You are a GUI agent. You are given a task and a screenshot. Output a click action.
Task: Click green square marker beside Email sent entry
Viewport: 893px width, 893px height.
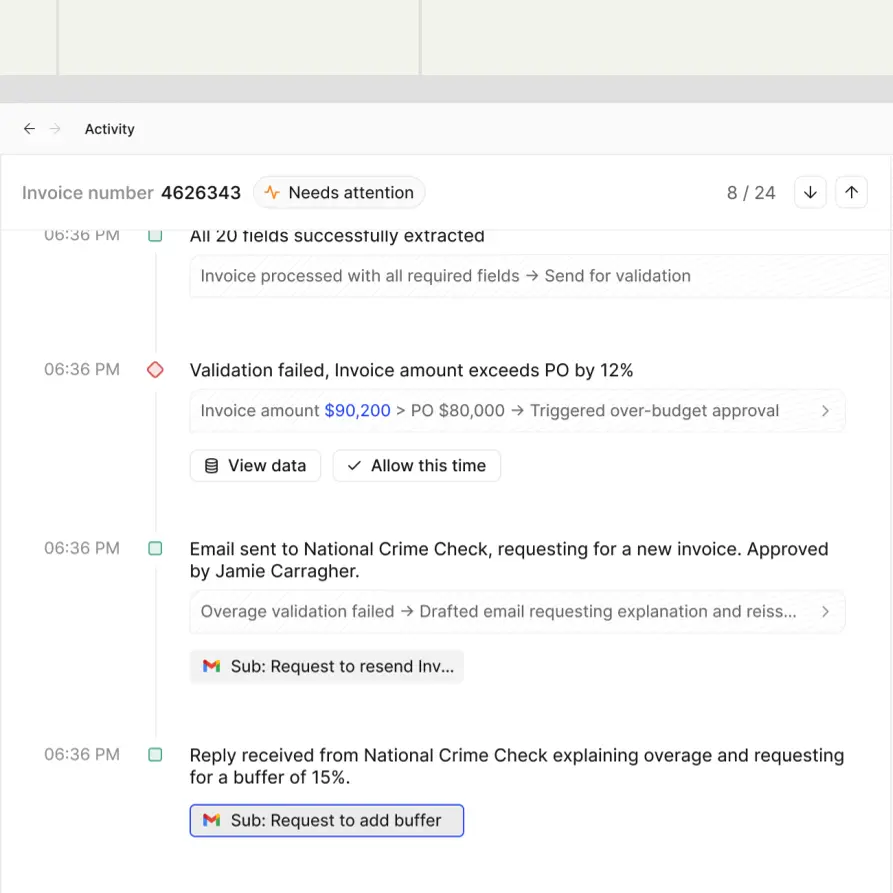pos(155,549)
